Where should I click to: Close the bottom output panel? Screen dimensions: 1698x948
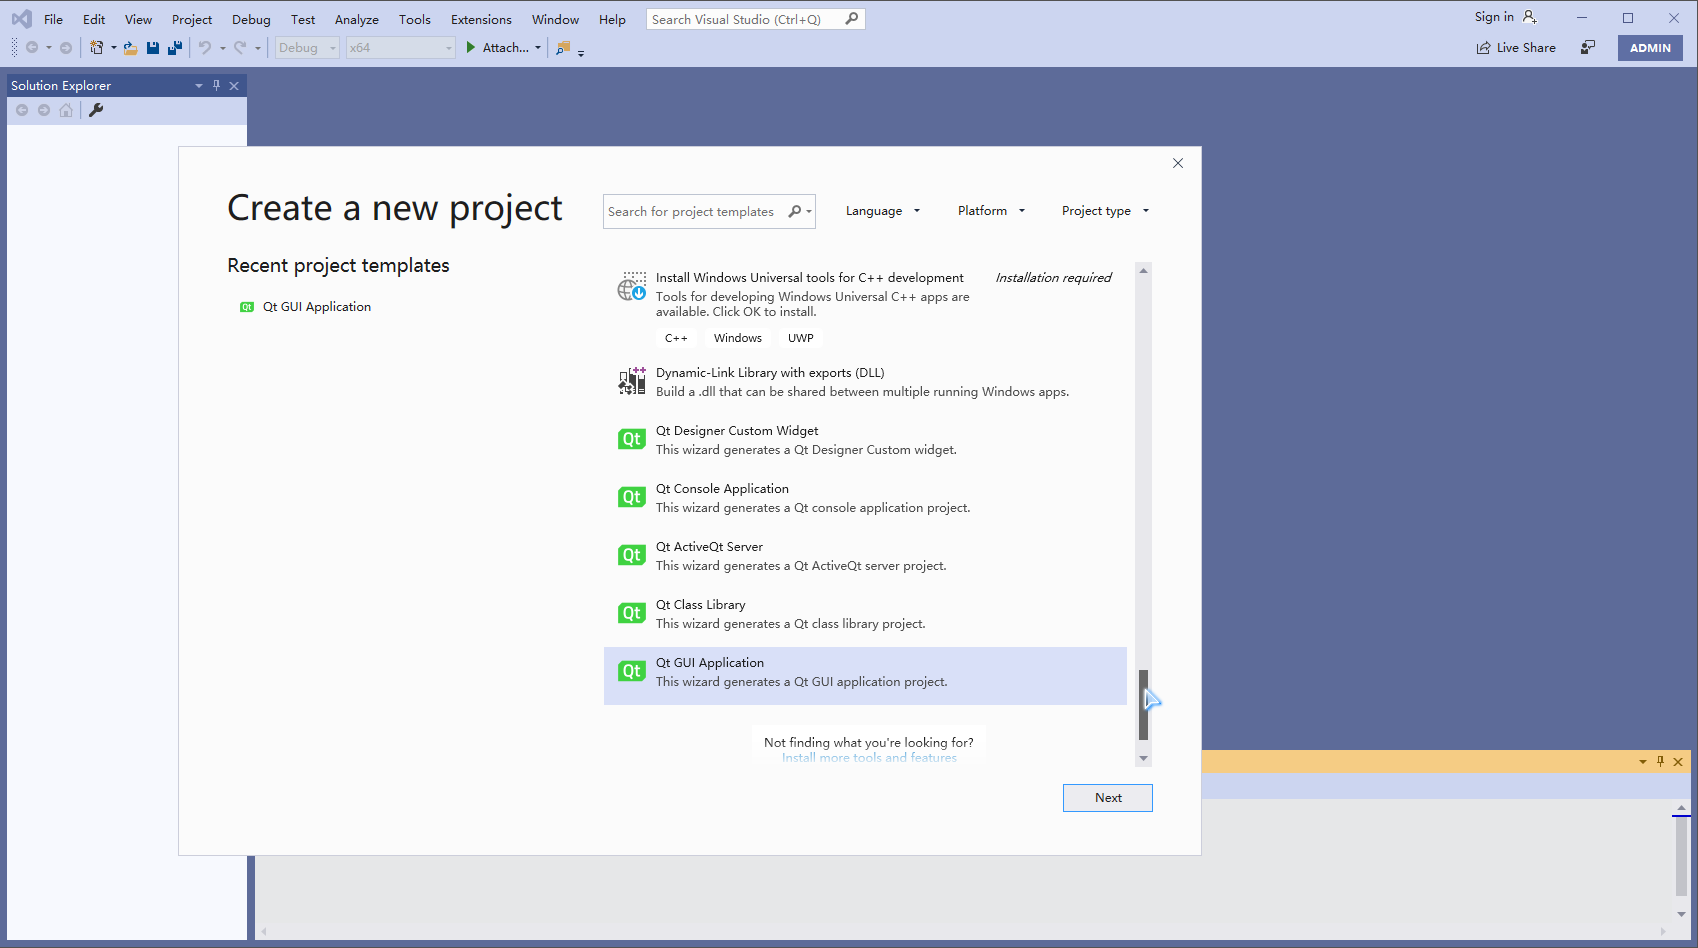(1678, 762)
